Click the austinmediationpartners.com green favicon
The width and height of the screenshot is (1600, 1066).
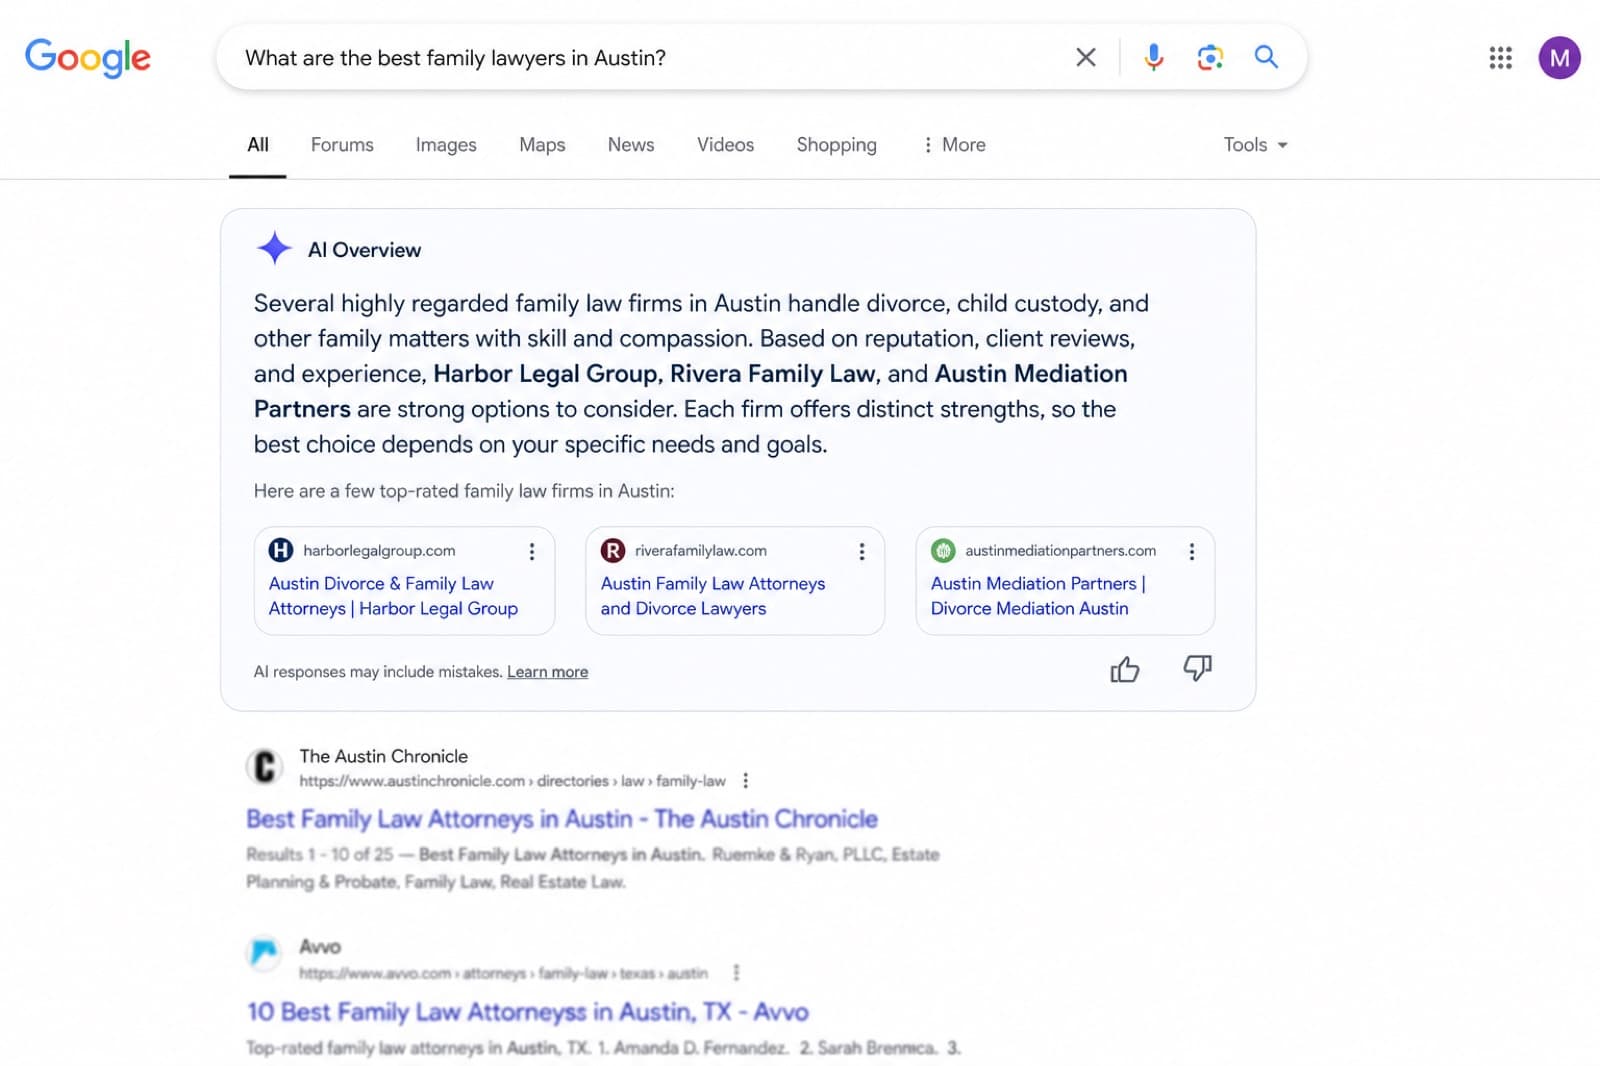coord(943,550)
